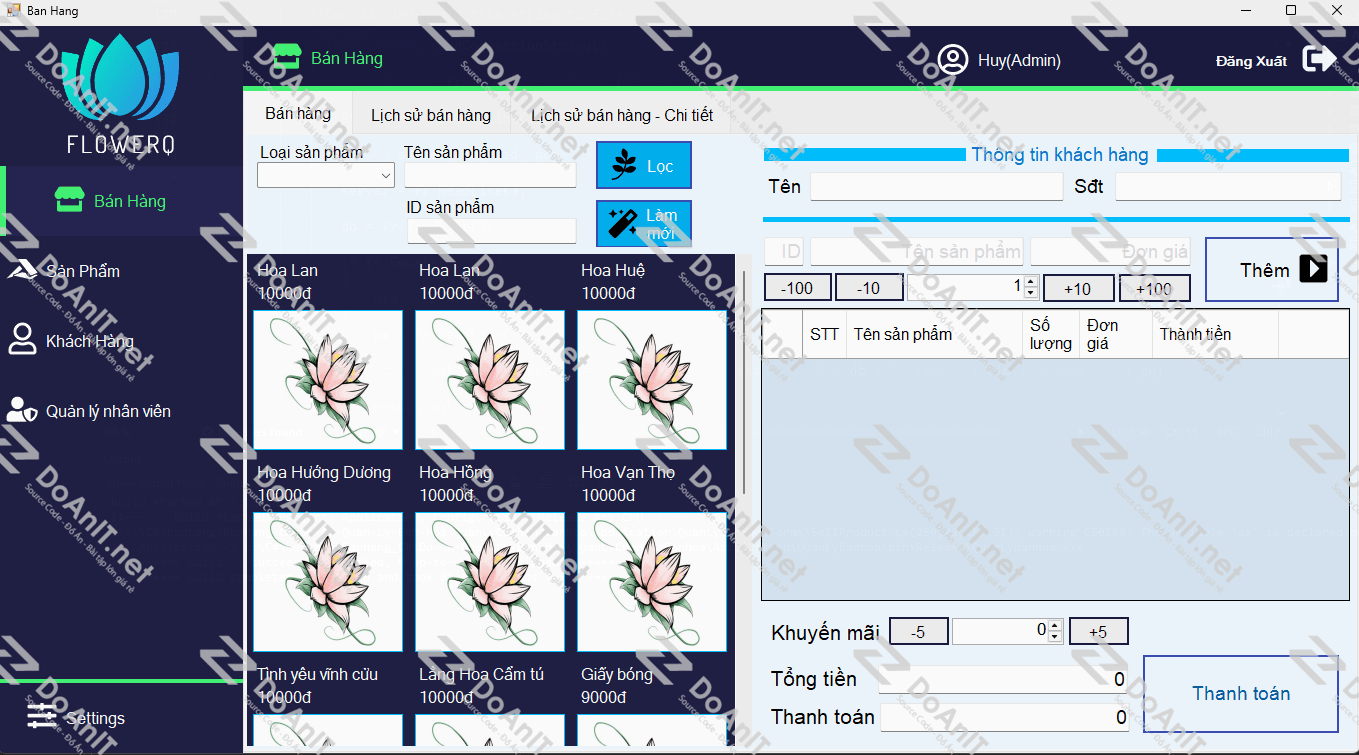Click the Settings sliders icon
The width and height of the screenshot is (1359, 755).
tap(42, 716)
